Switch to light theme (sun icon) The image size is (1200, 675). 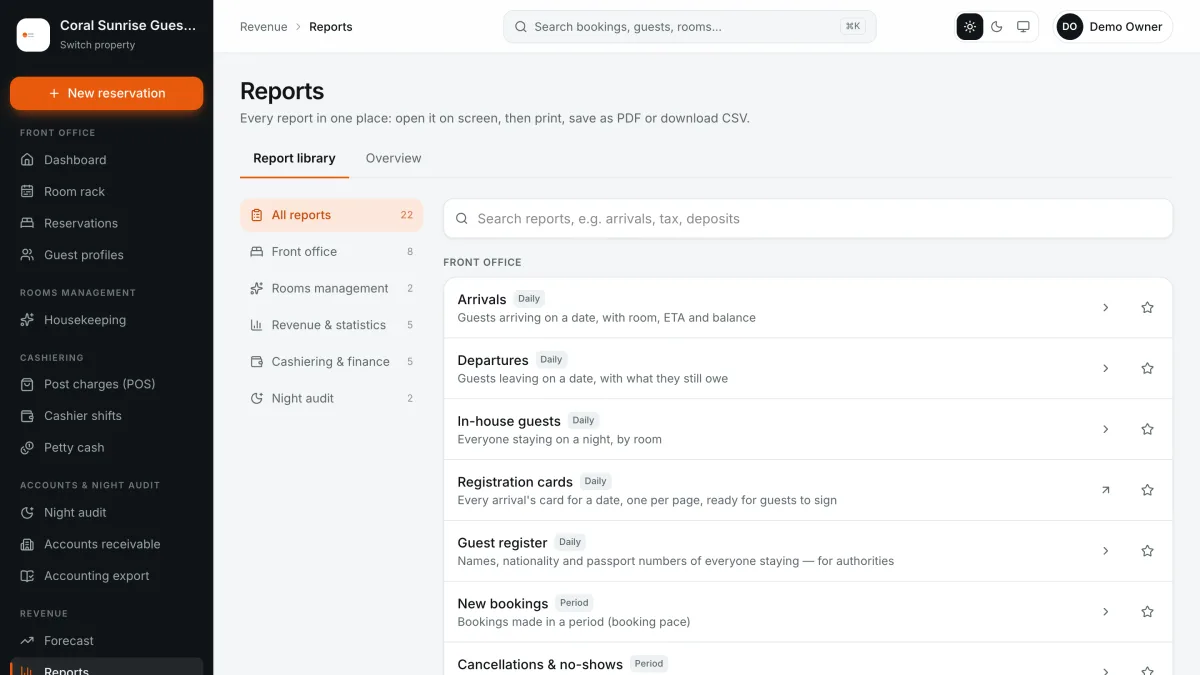point(970,27)
